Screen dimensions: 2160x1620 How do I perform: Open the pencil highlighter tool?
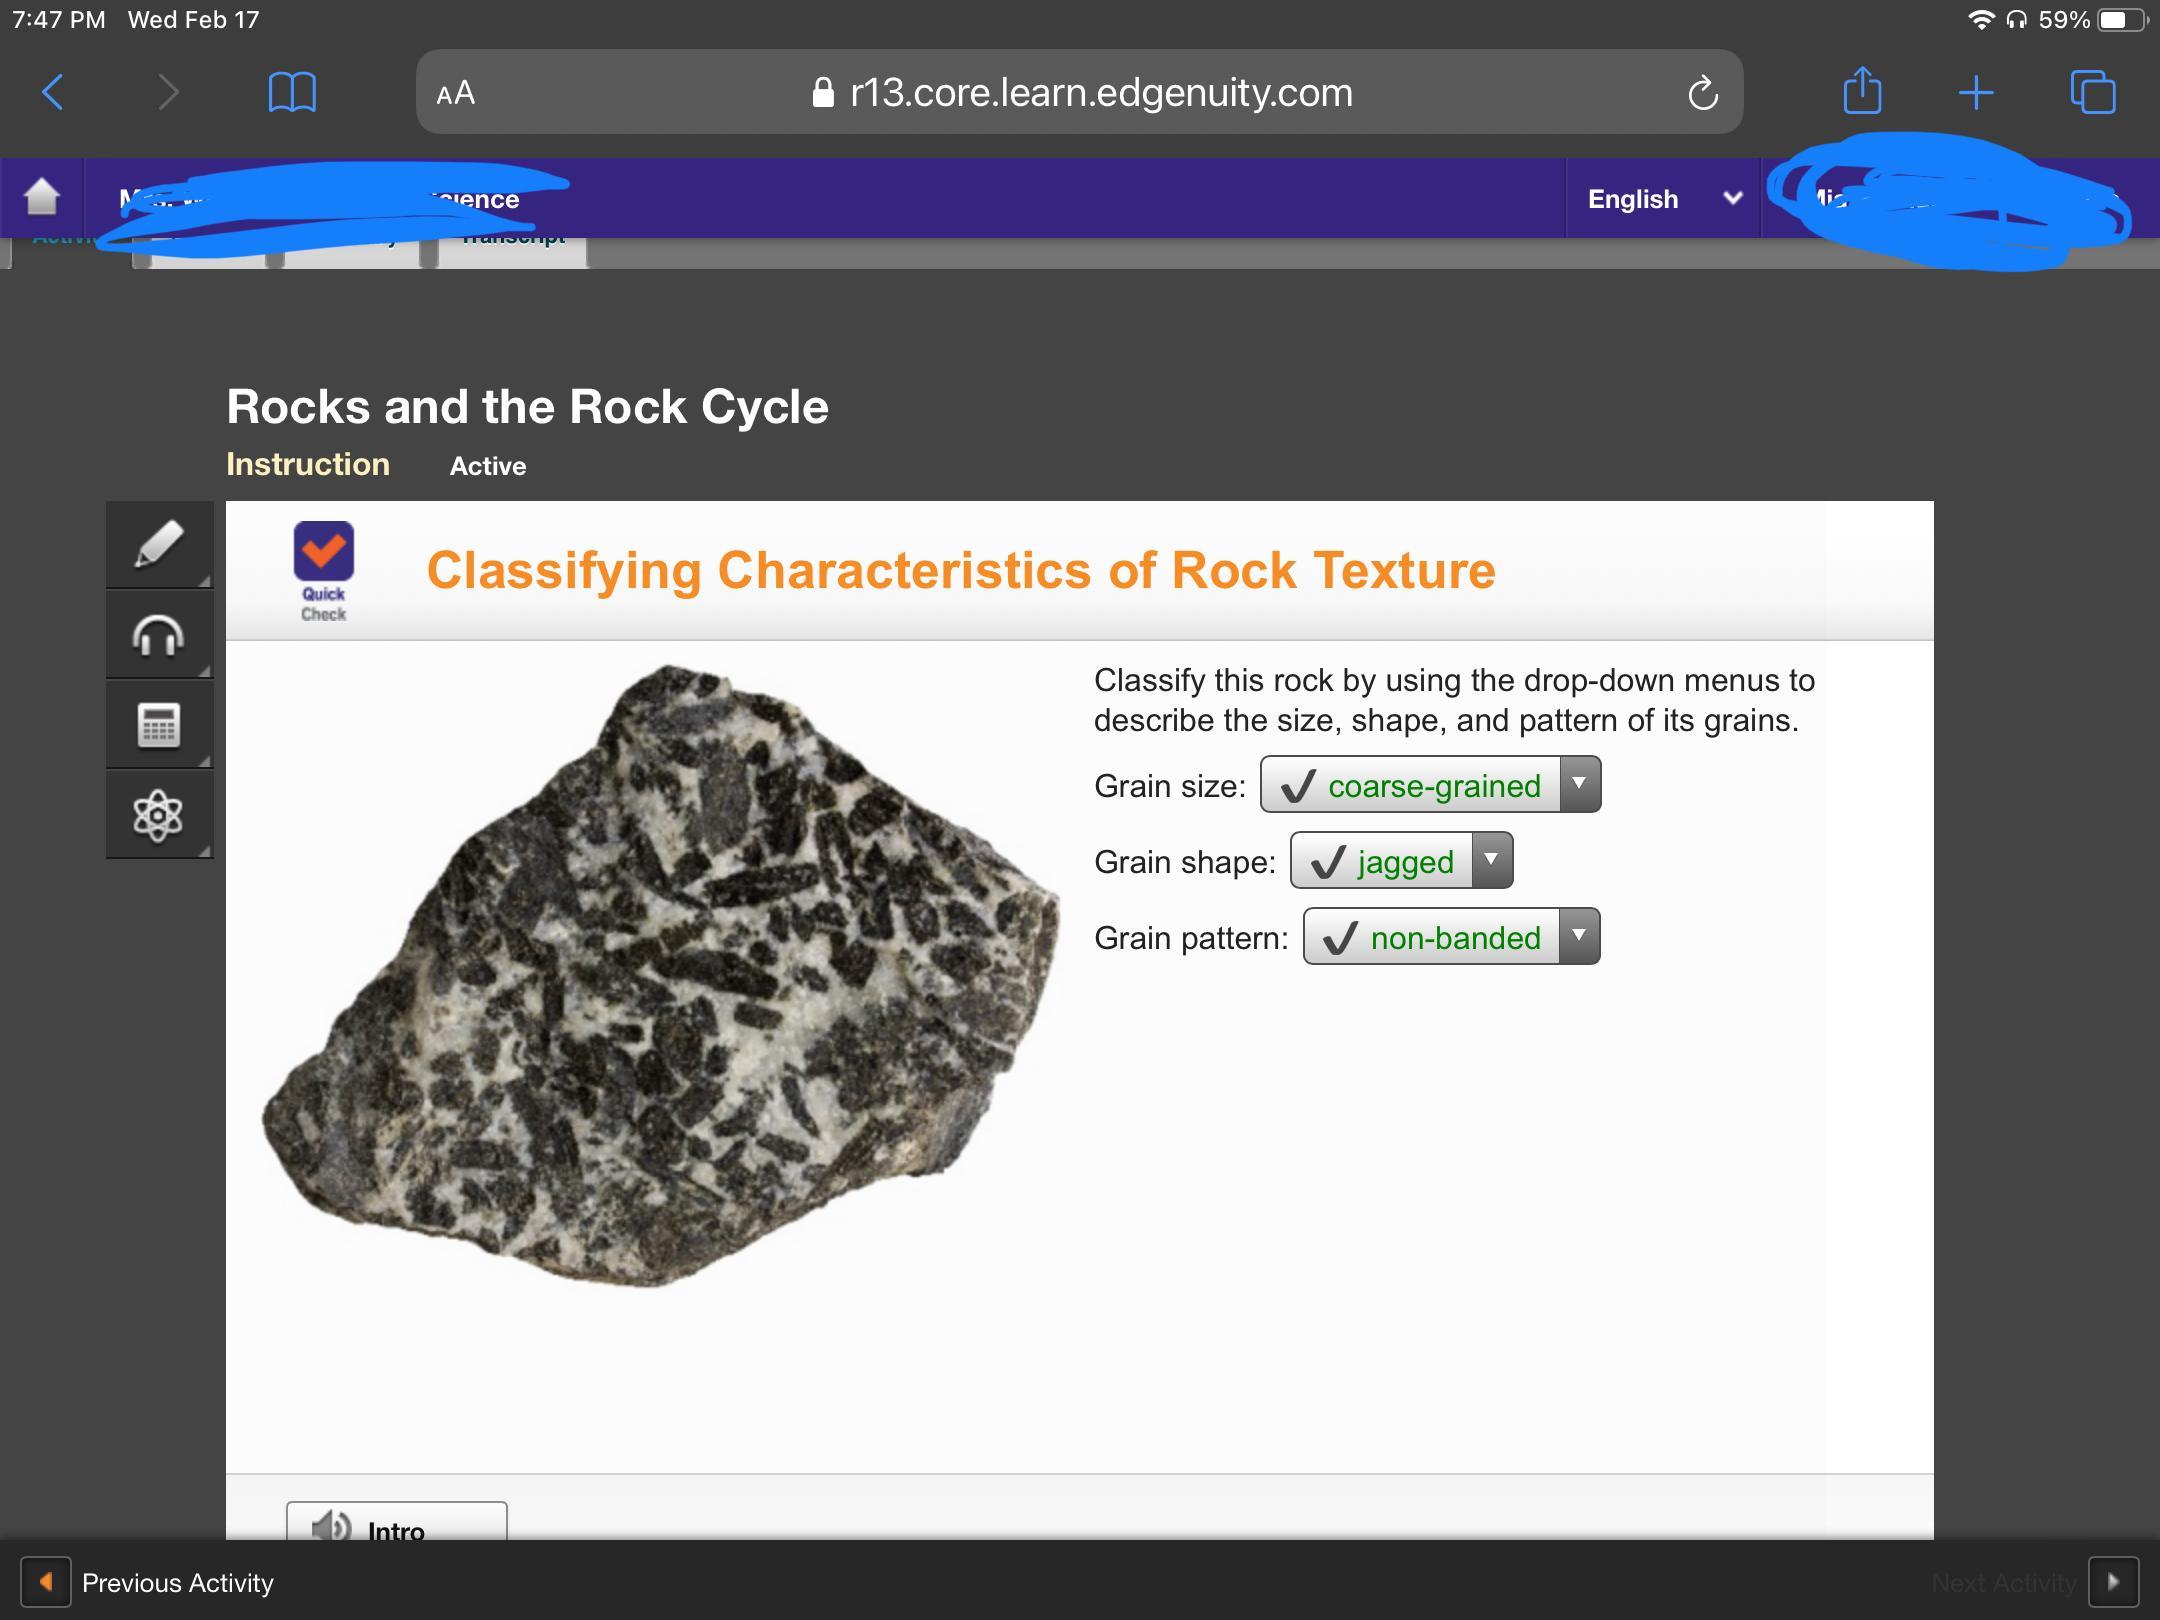[159, 545]
